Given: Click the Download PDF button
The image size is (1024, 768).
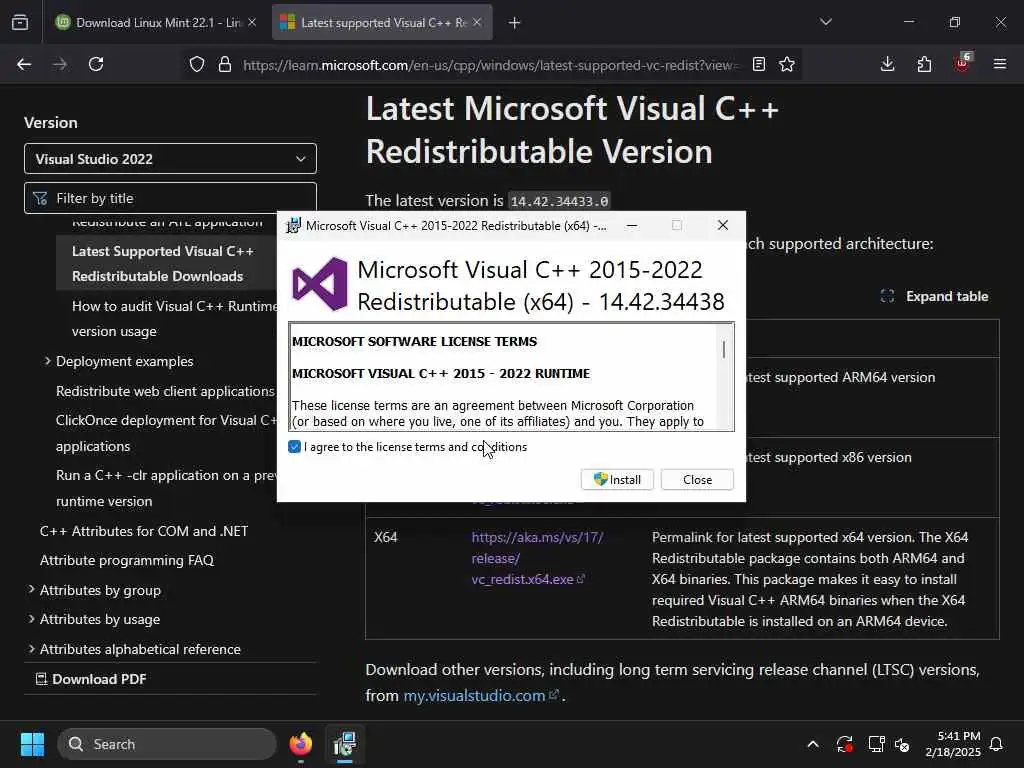Looking at the screenshot, I should [x=91, y=679].
